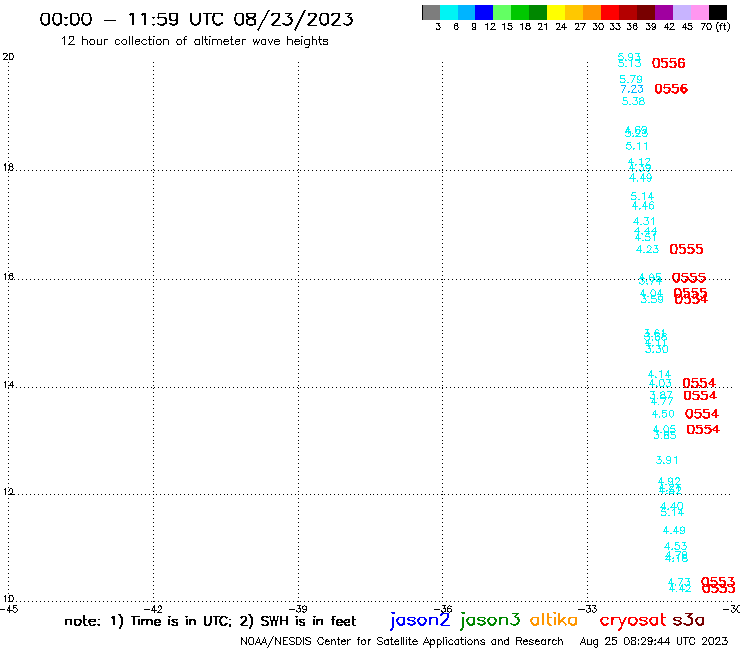Click the pink swatch in color scale
This screenshot has width=740, height=650.
coord(699,12)
